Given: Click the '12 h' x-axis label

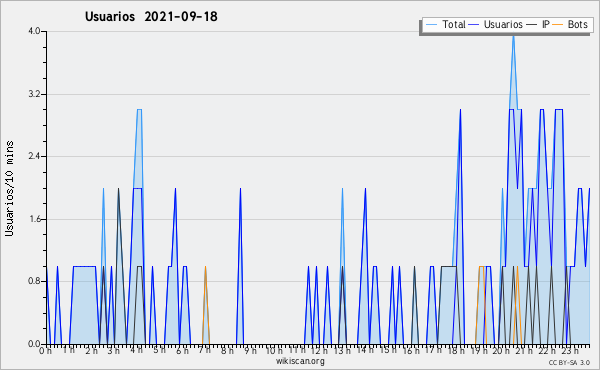Looking at the screenshot, I should pos(319,351).
